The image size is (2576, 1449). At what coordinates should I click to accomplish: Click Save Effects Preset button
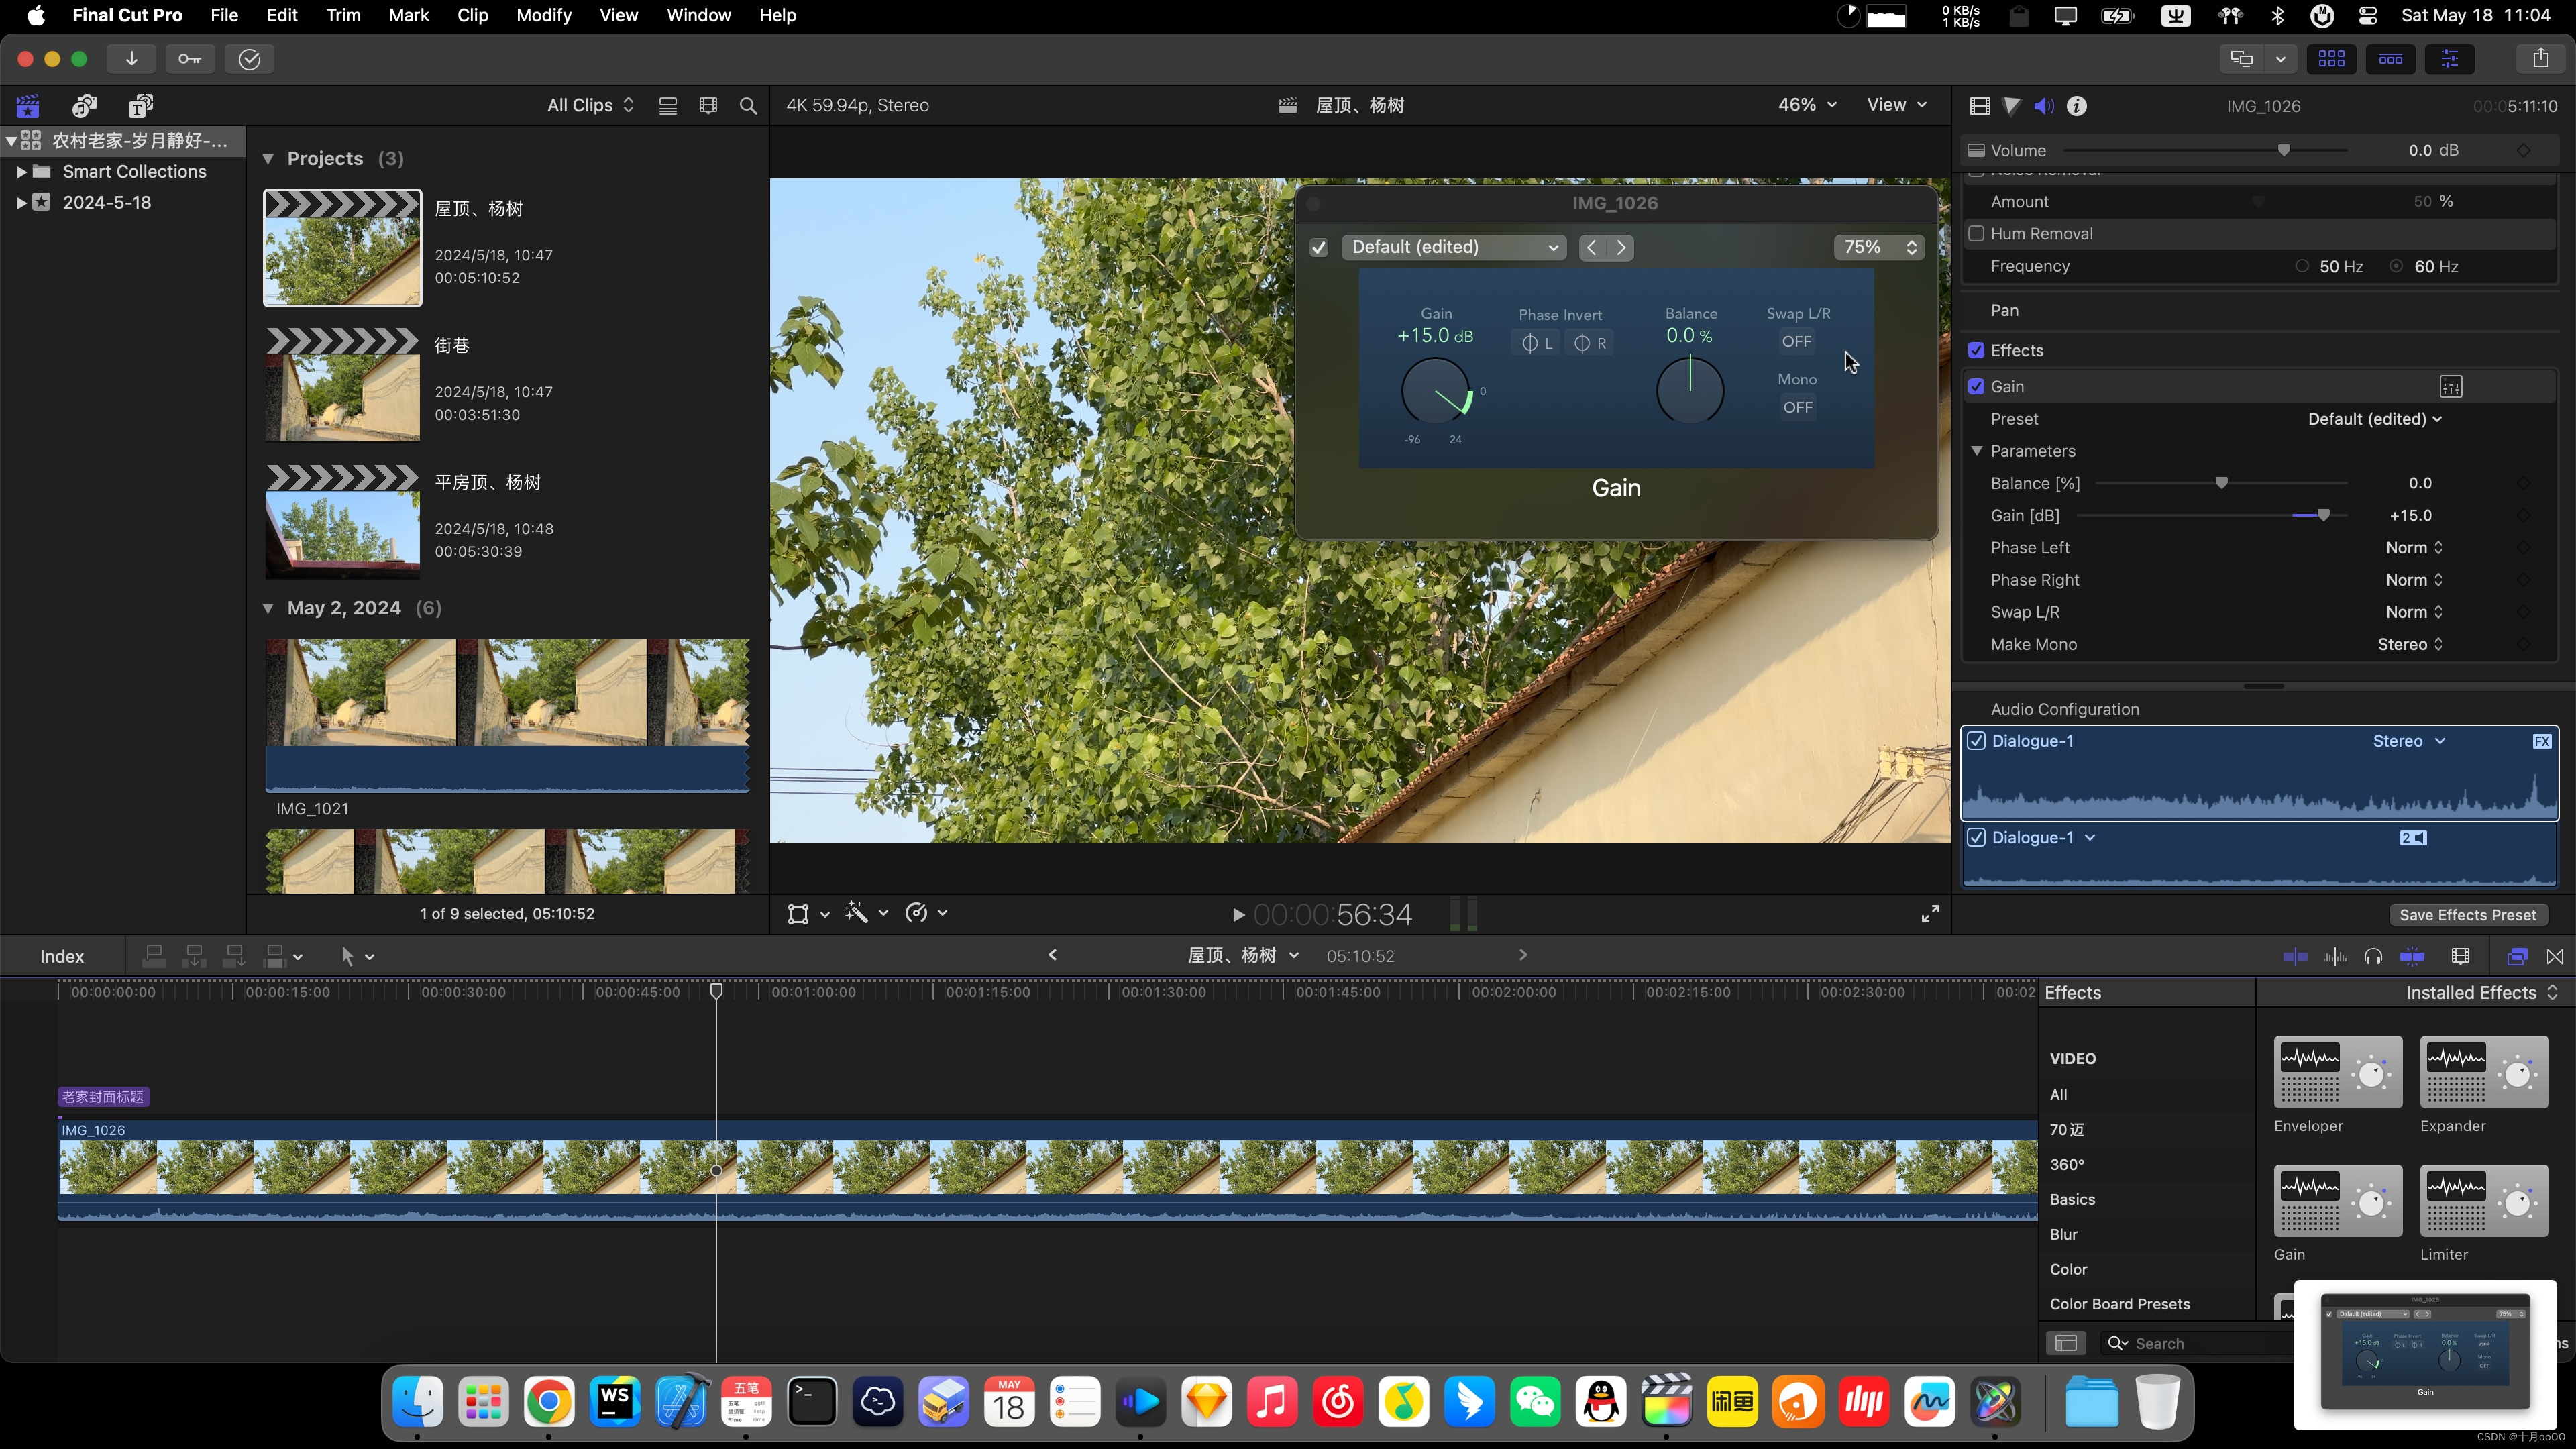[2467, 915]
